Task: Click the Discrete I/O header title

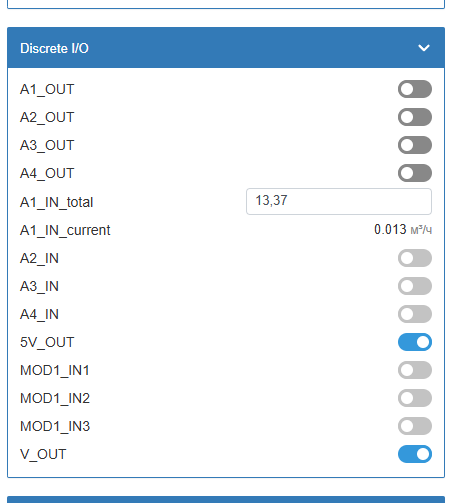Action: point(54,48)
